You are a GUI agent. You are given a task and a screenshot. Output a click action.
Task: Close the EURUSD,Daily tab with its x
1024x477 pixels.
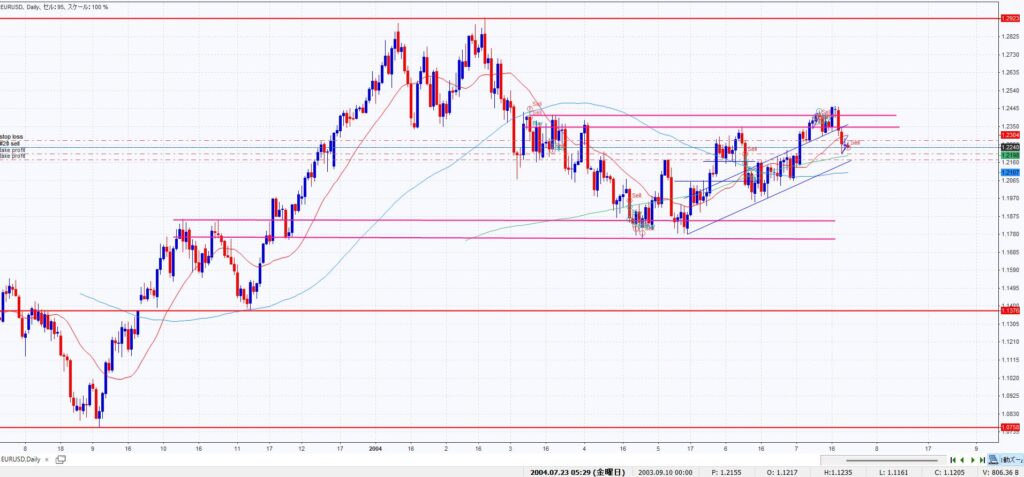click(48, 459)
